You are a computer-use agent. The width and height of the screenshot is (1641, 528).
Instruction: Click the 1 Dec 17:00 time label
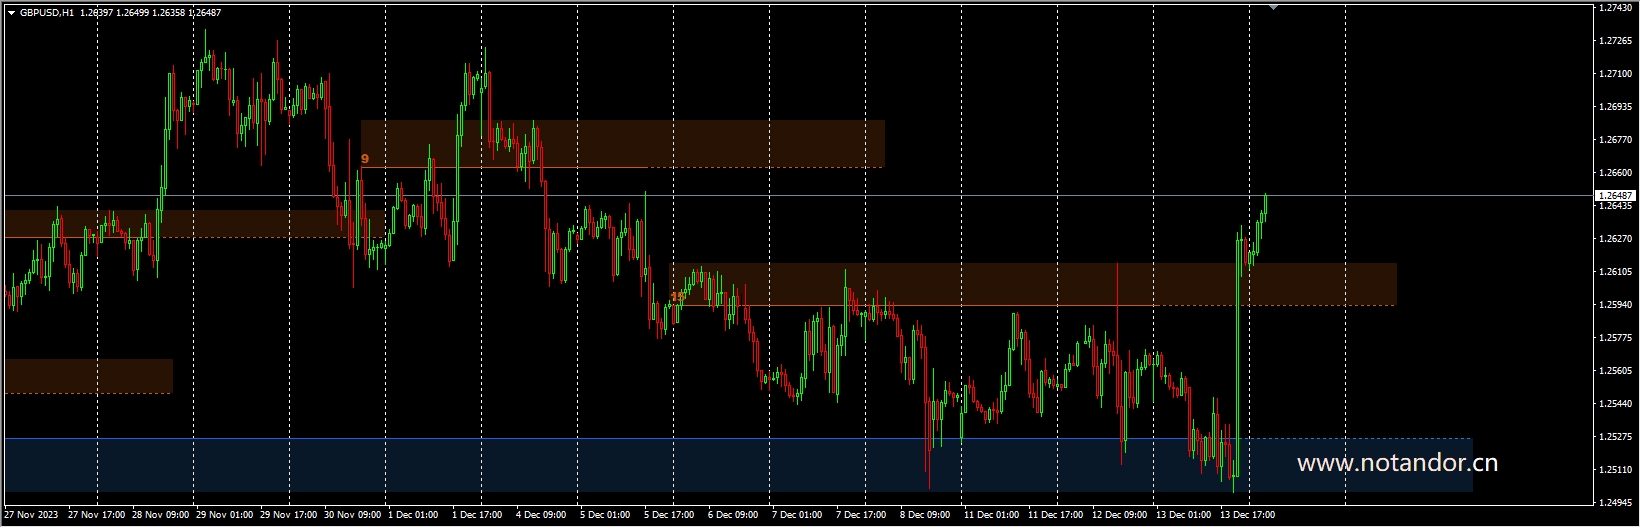[478, 516]
